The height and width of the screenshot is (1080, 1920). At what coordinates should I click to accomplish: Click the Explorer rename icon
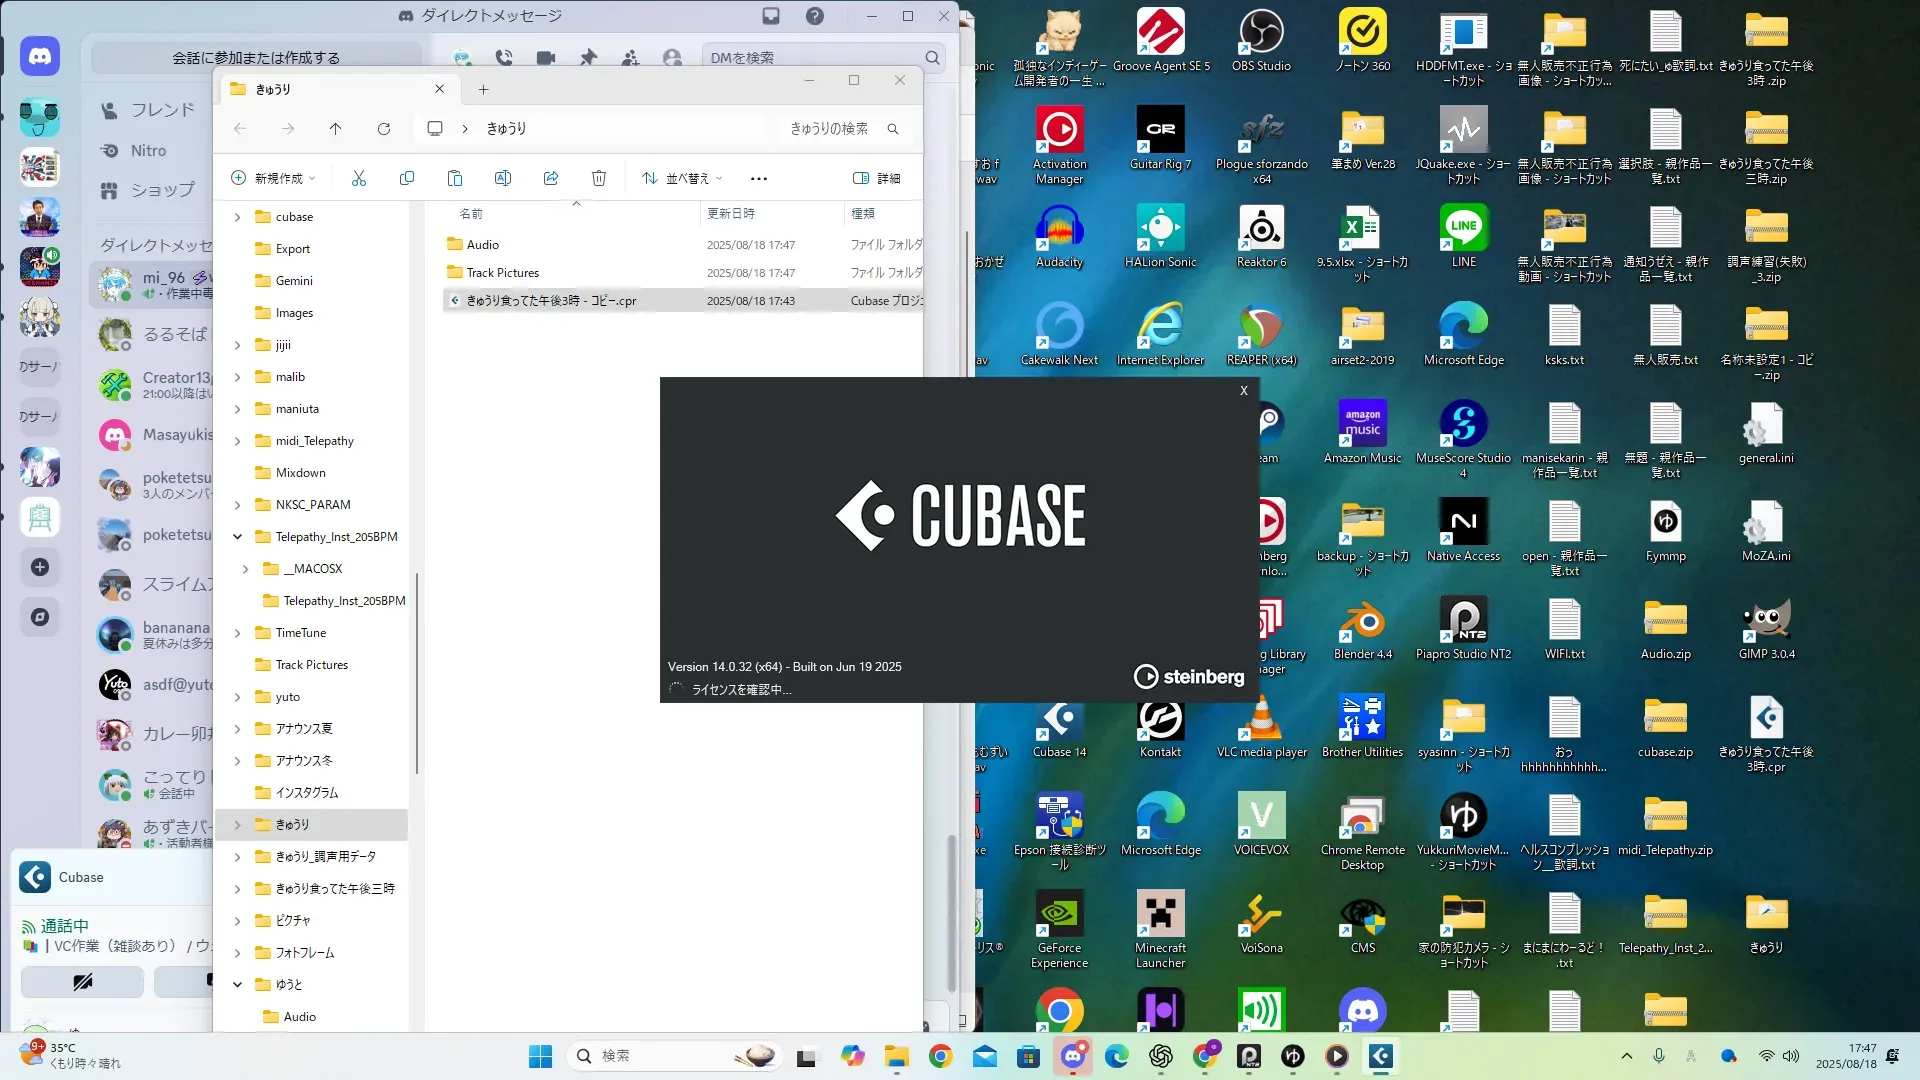503,178
